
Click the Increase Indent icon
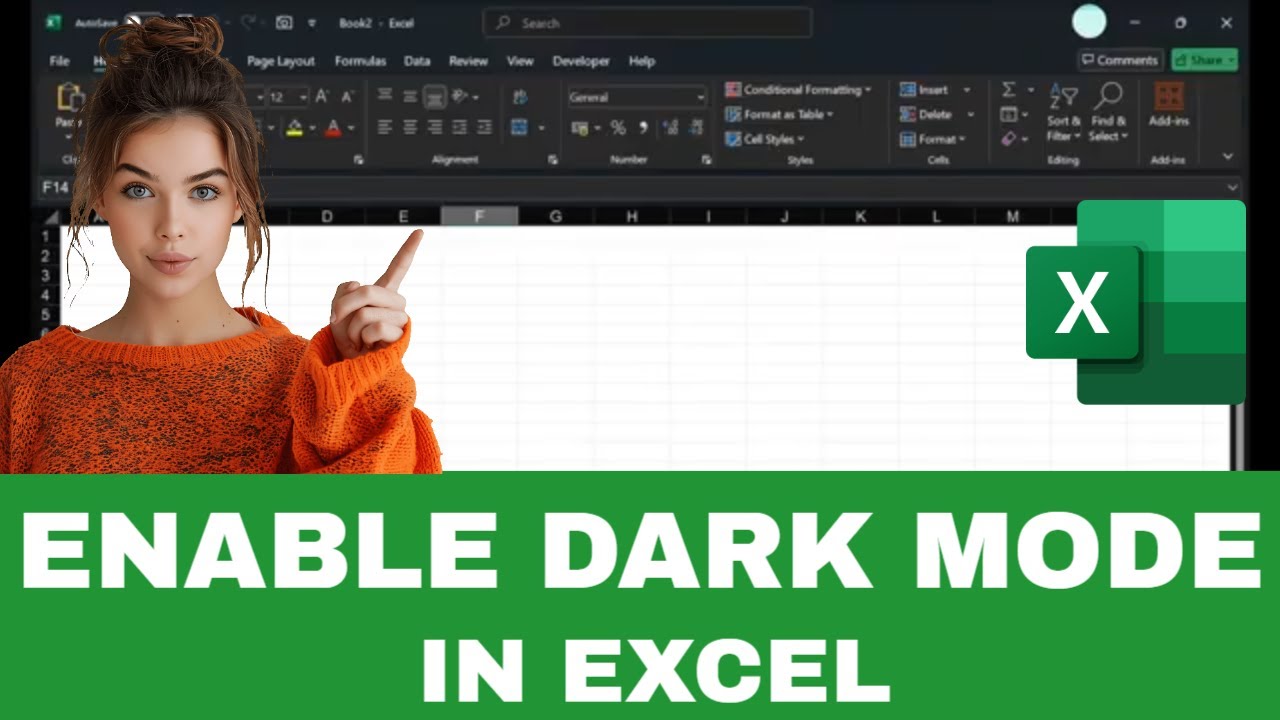click(x=484, y=127)
